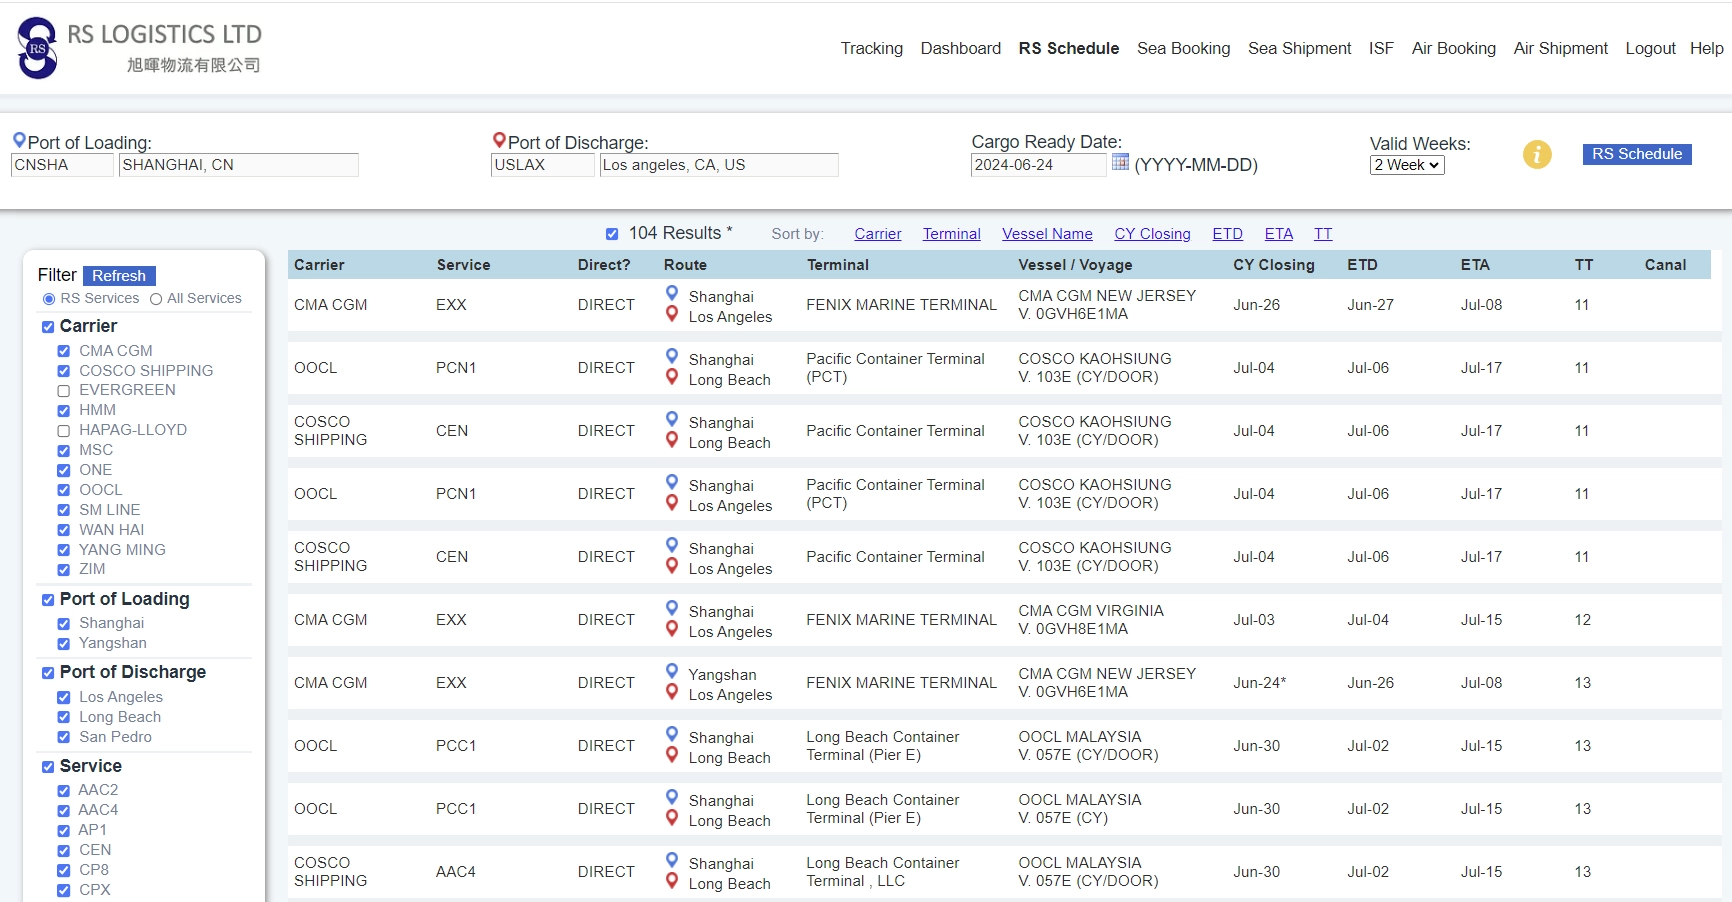Check the HAPAG-LLOYD carrier filter
Viewport: 1732px width, 902px height.
coord(64,431)
